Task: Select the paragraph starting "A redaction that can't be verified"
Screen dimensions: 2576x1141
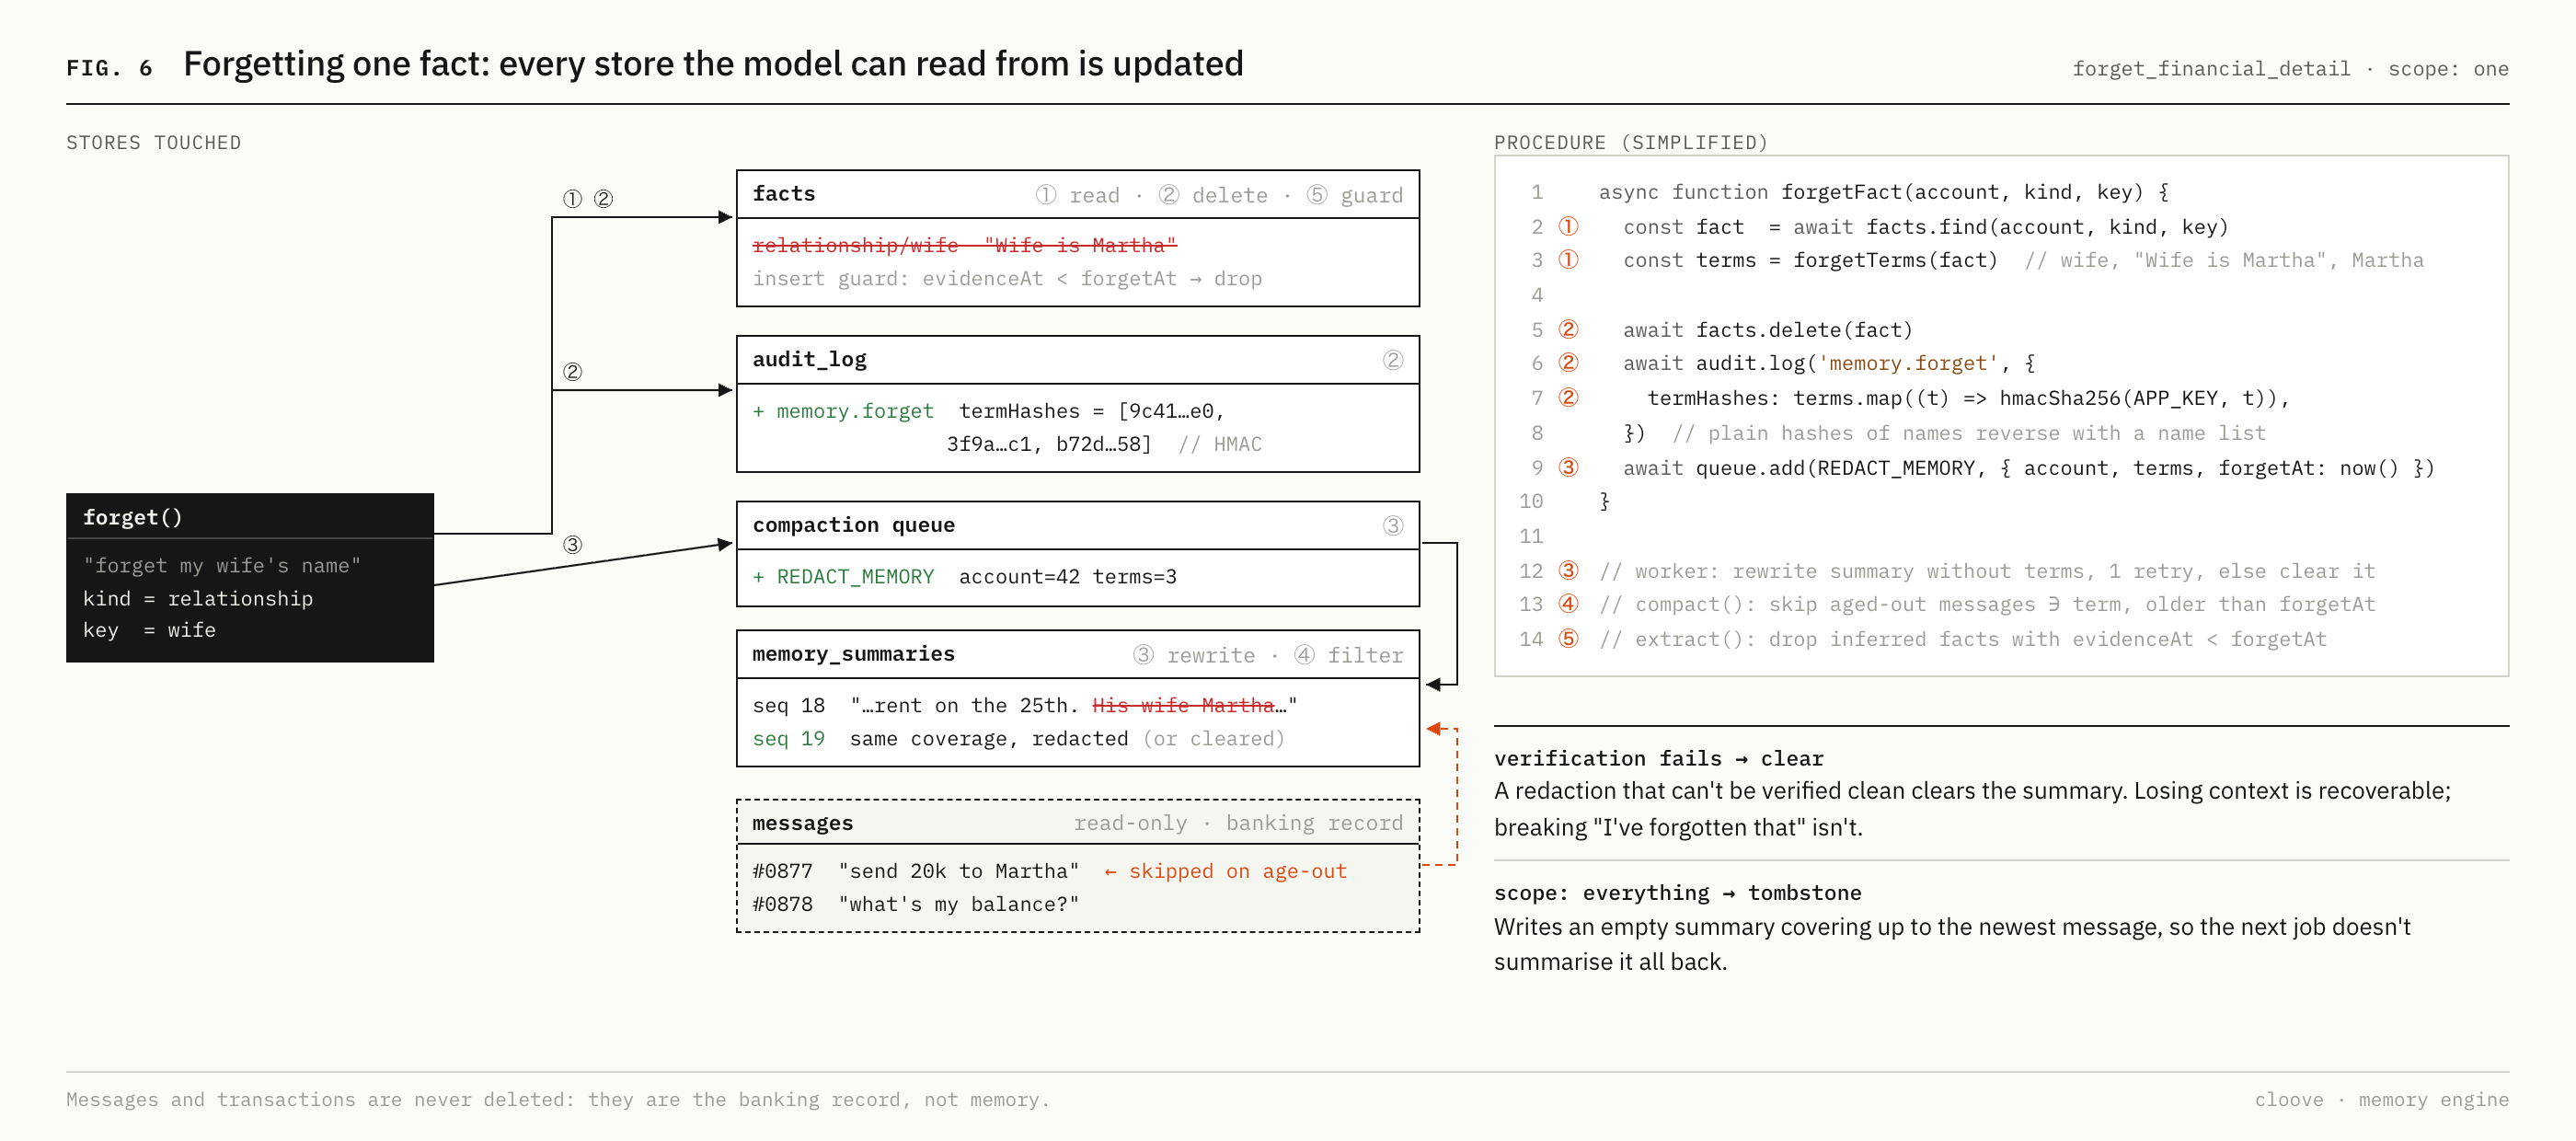Action: coord(1972,809)
